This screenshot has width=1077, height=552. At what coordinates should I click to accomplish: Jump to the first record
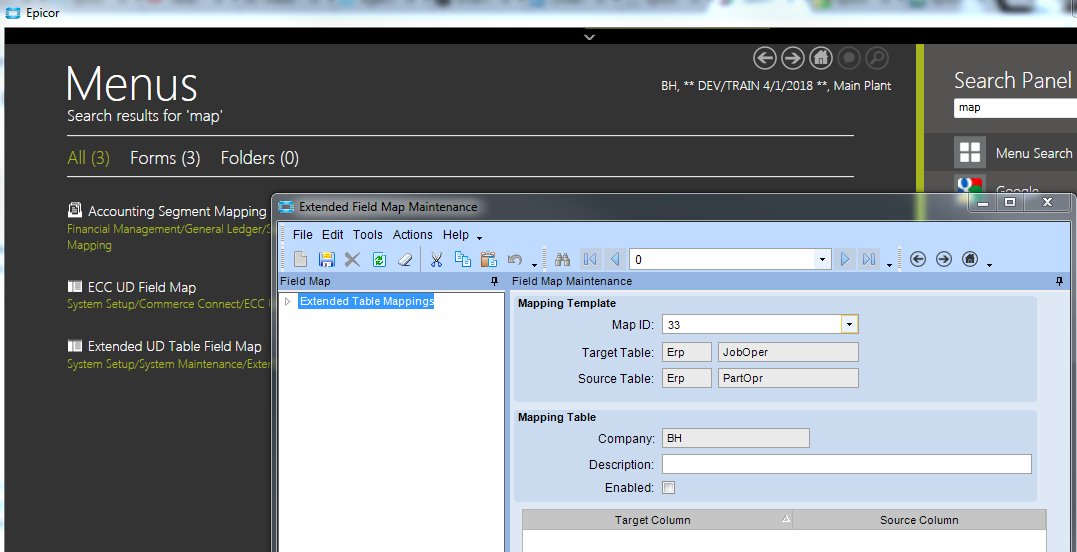(589, 259)
